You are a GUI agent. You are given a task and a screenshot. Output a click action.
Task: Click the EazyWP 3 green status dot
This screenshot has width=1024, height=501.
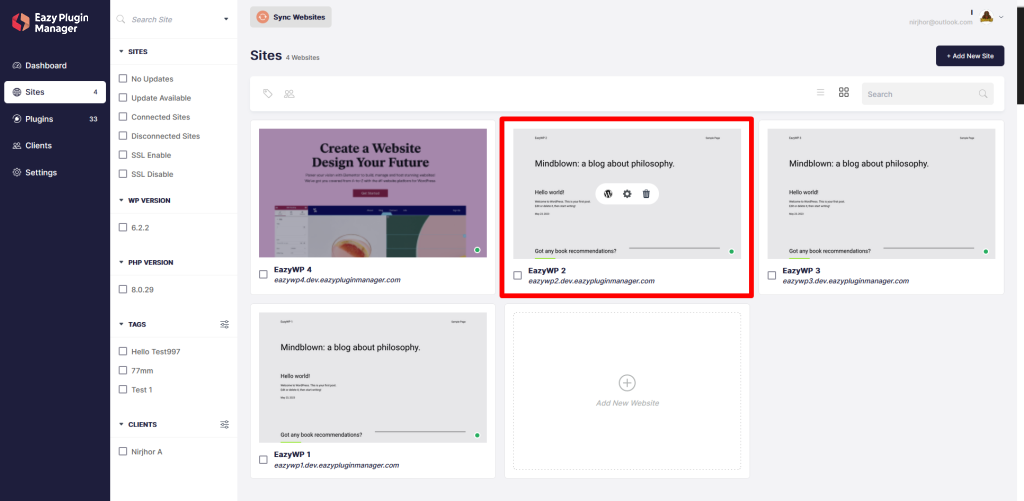(985, 251)
